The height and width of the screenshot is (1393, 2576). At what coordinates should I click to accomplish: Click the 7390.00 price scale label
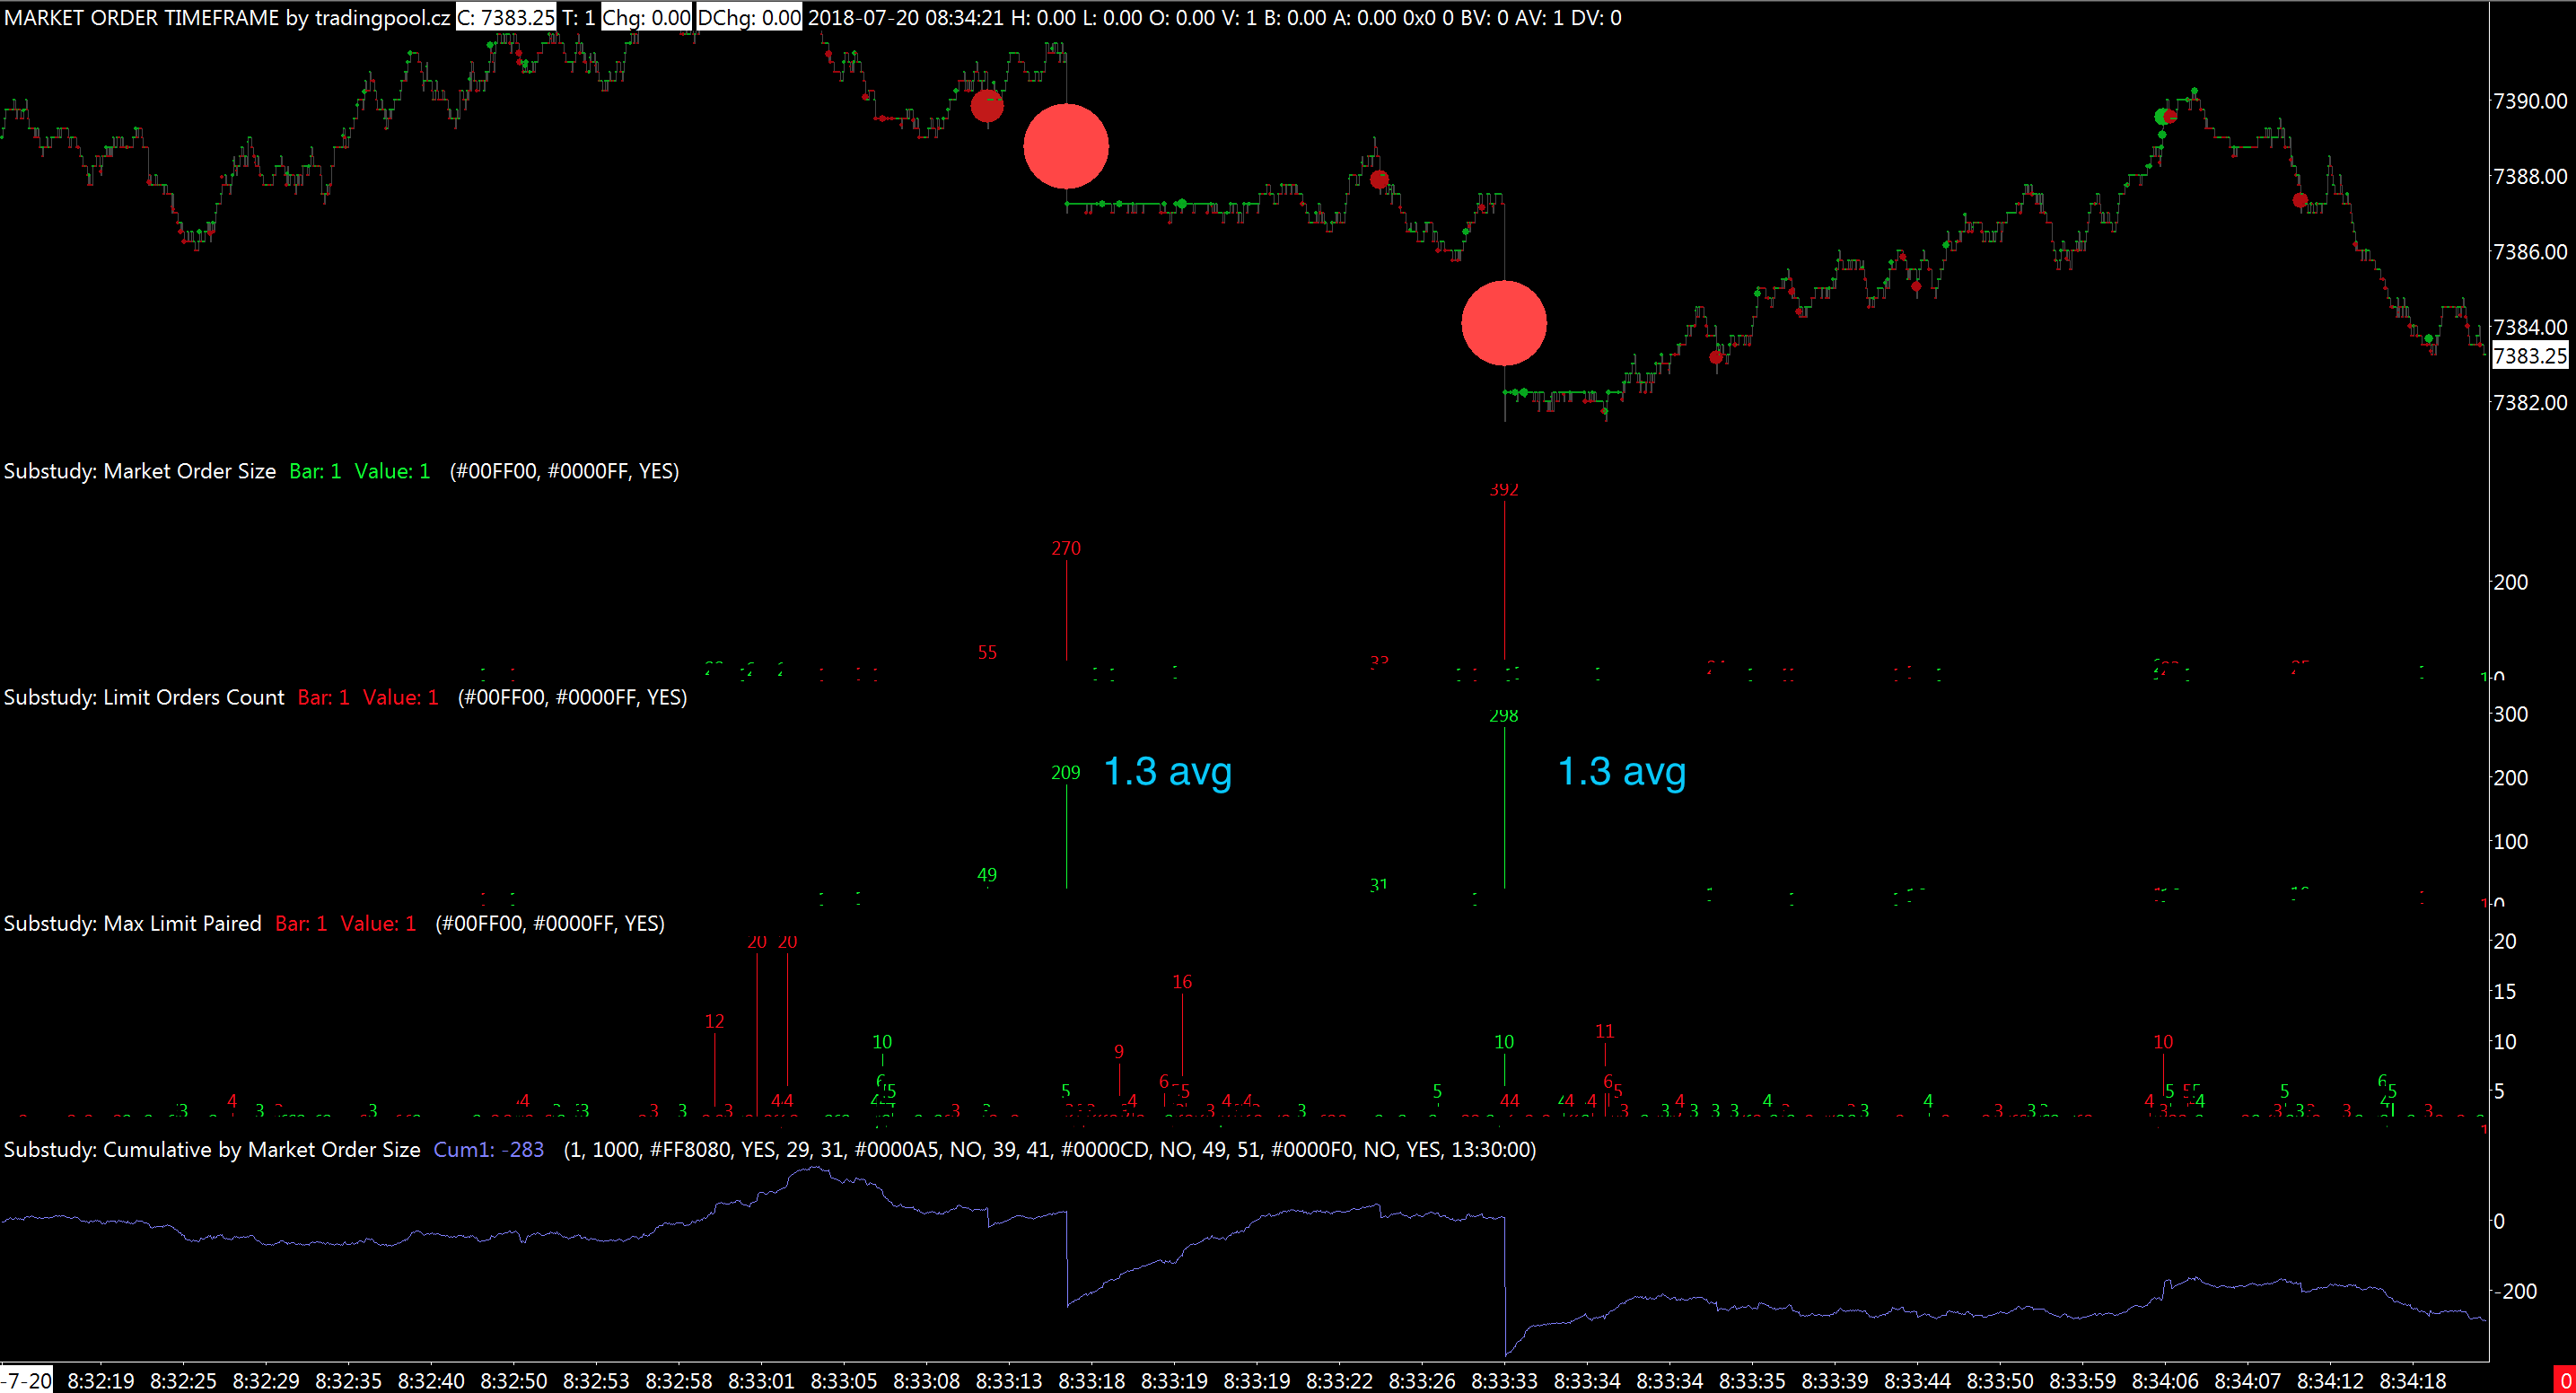[2530, 101]
